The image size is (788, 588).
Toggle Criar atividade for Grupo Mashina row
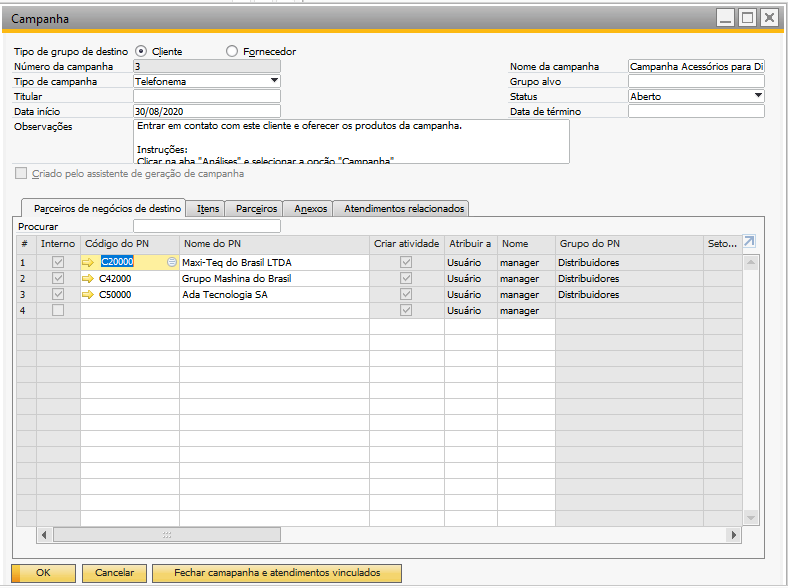click(406, 278)
